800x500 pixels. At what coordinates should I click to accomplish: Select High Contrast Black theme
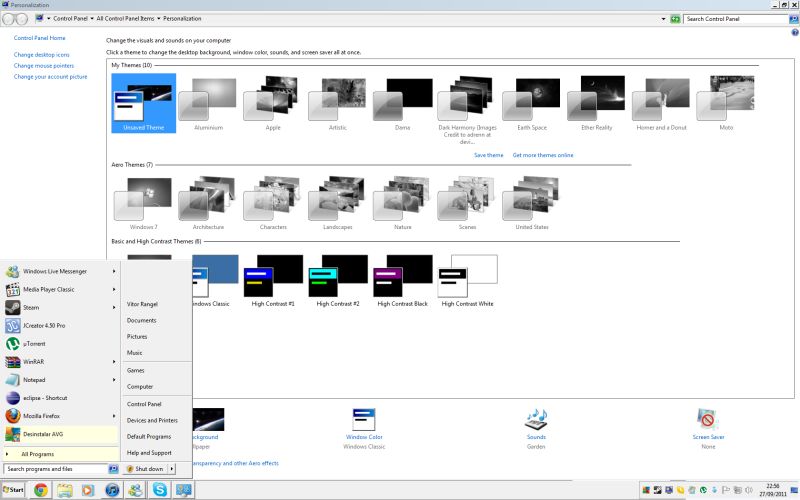(x=403, y=281)
